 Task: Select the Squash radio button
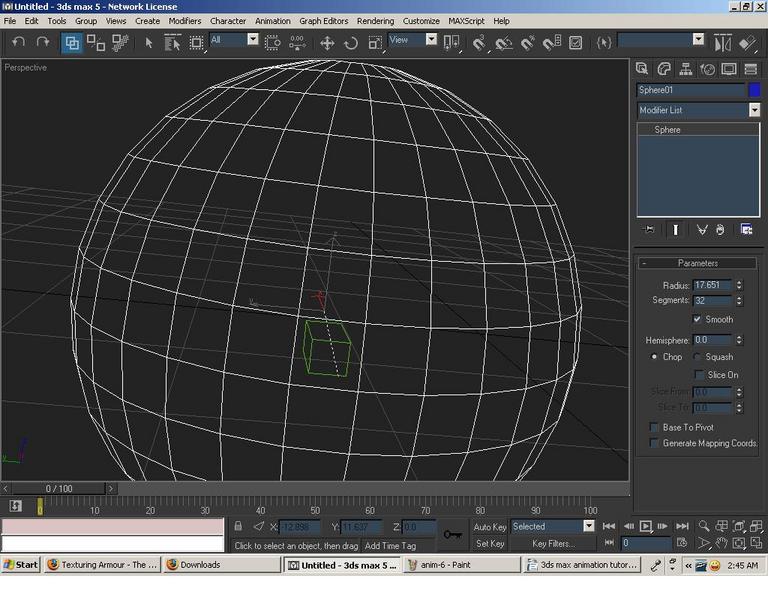697,357
